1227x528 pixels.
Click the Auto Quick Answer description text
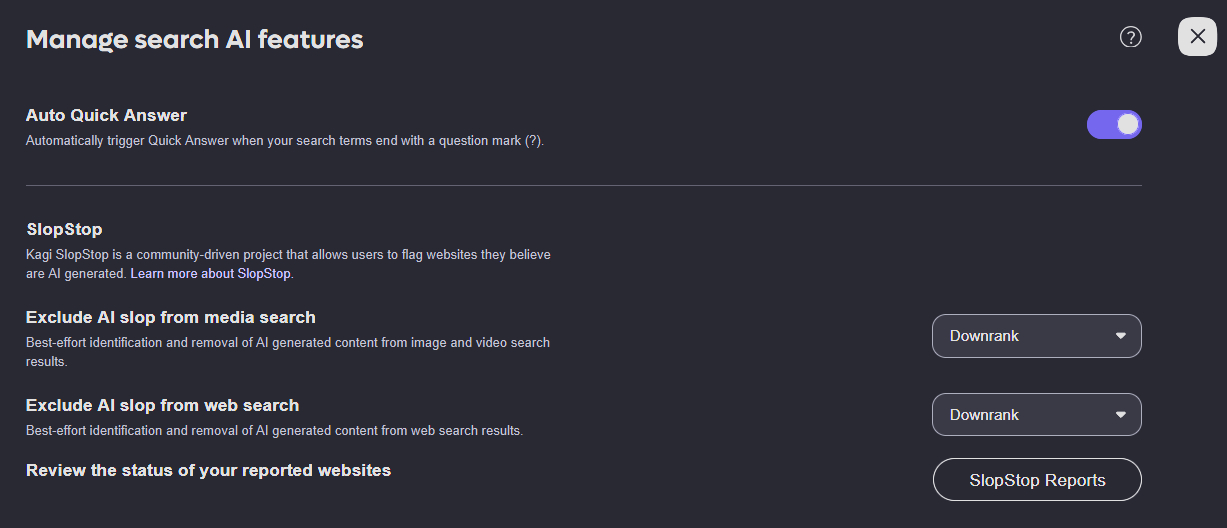click(284, 141)
